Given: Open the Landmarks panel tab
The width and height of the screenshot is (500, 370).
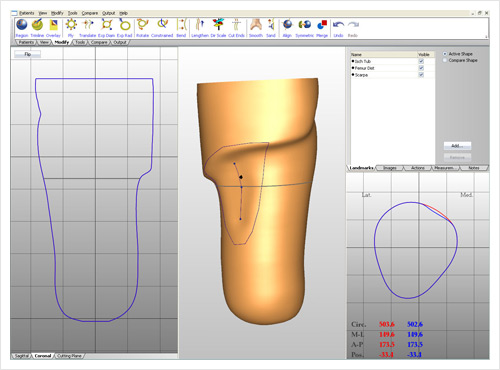Looking at the screenshot, I should (x=362, y=168).
